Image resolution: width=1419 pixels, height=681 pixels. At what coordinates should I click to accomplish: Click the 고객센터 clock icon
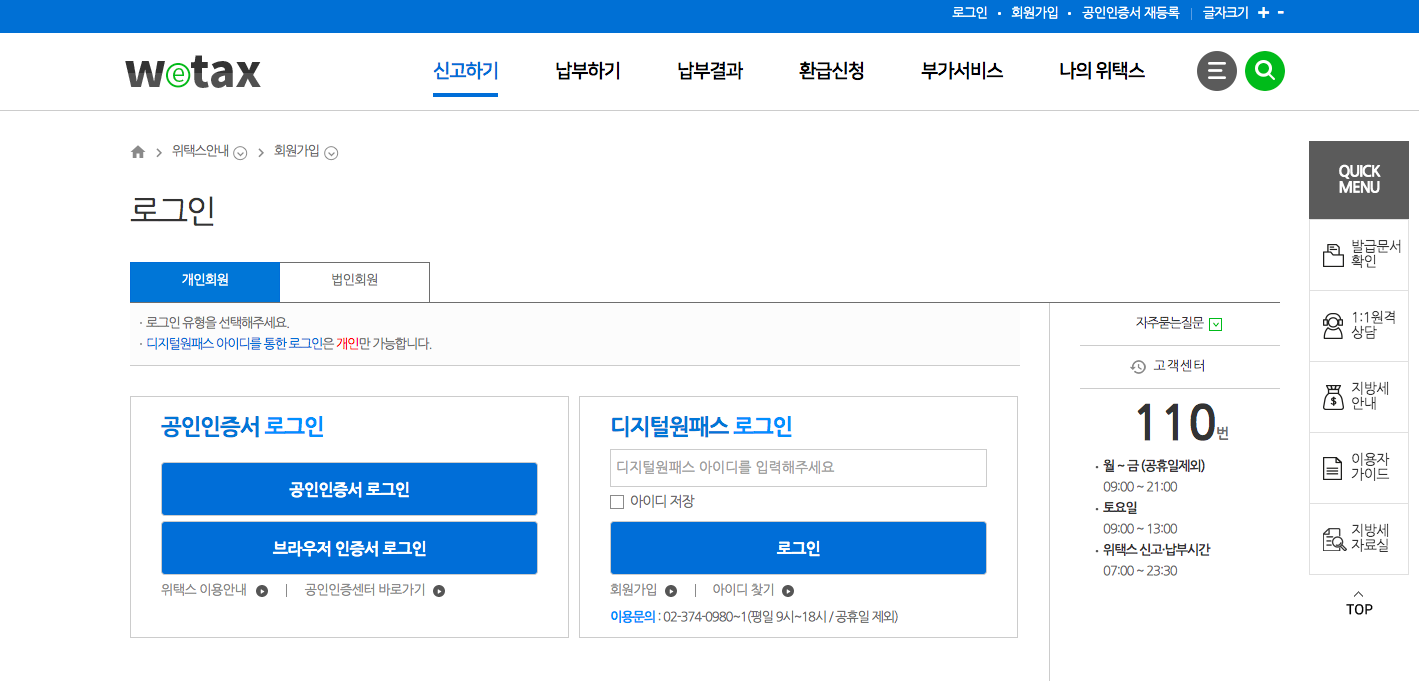(1138, 367)
